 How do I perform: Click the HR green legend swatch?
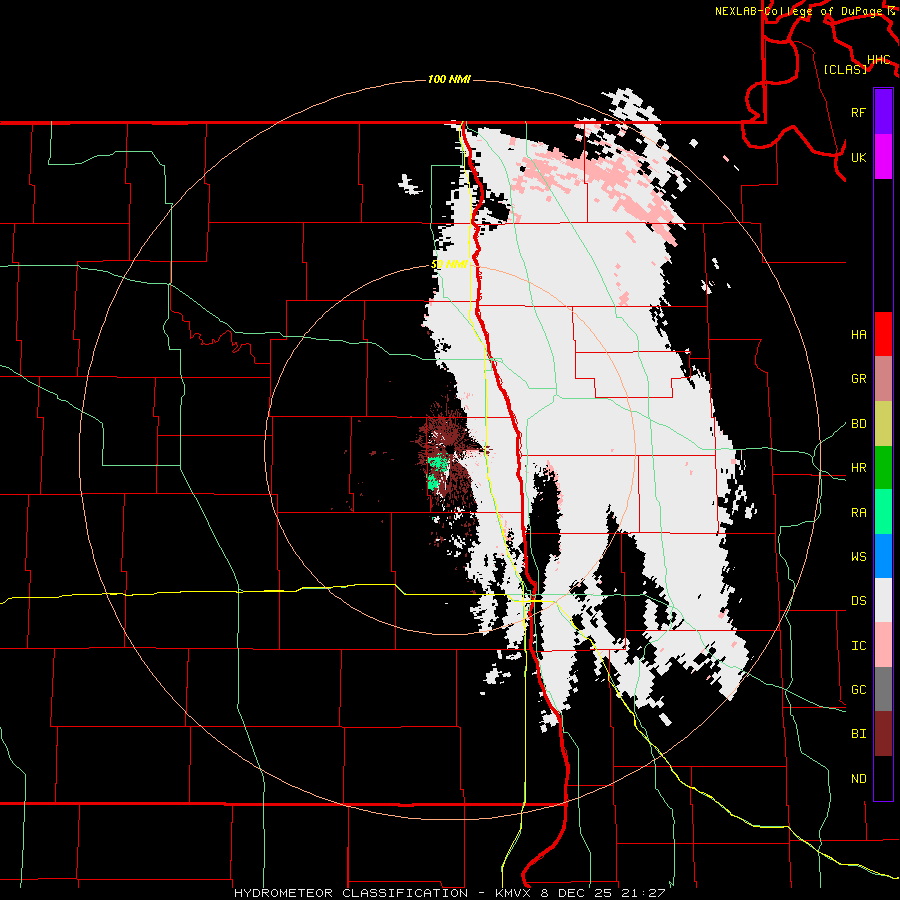pos(883,468)
